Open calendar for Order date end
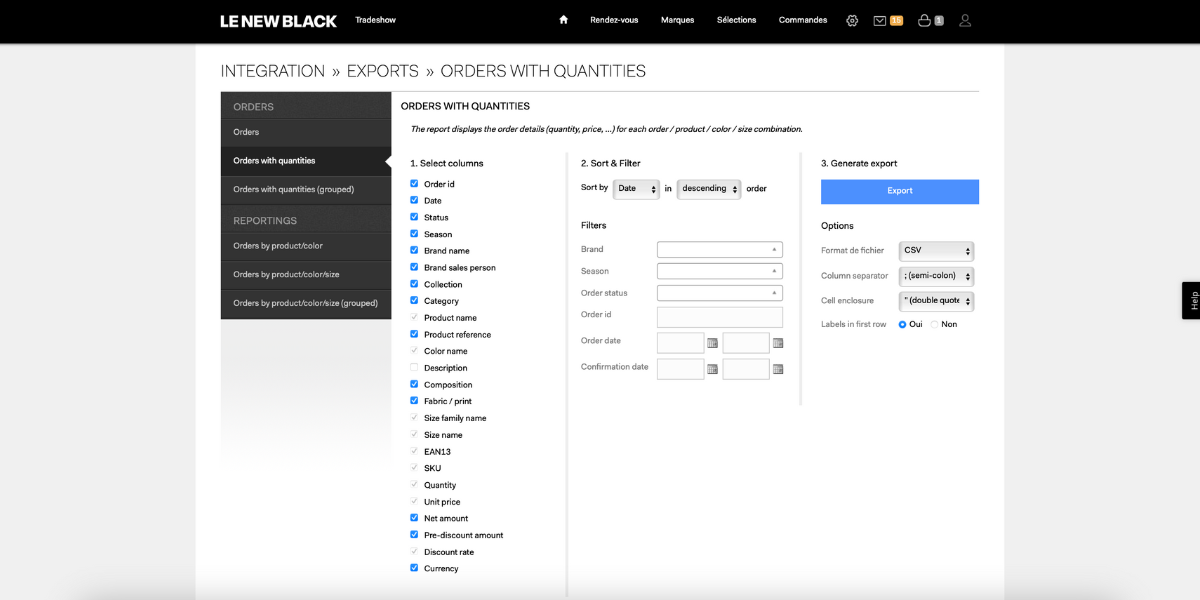Image resolution: width=1200 pixels, height=600 pixels. click(778, 343)
